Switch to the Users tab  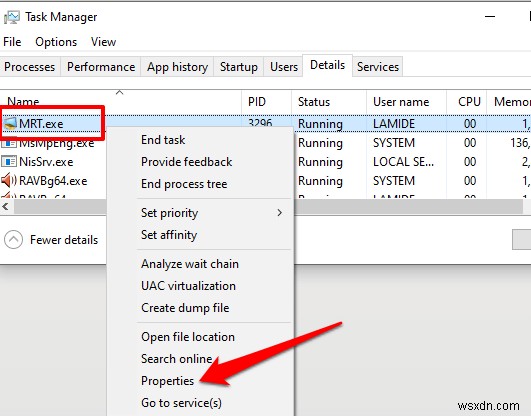[x=284, y=67]
